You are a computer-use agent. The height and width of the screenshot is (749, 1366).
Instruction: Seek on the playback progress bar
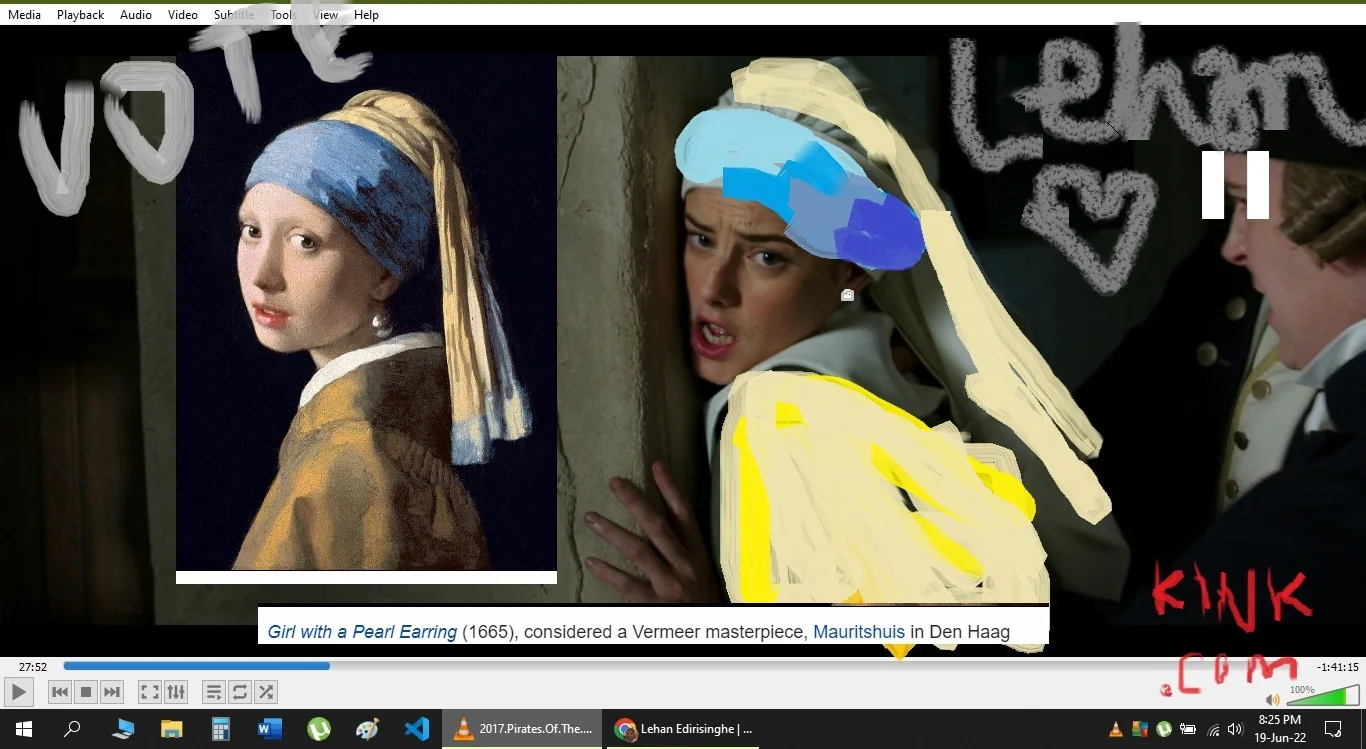click(684, 666)
